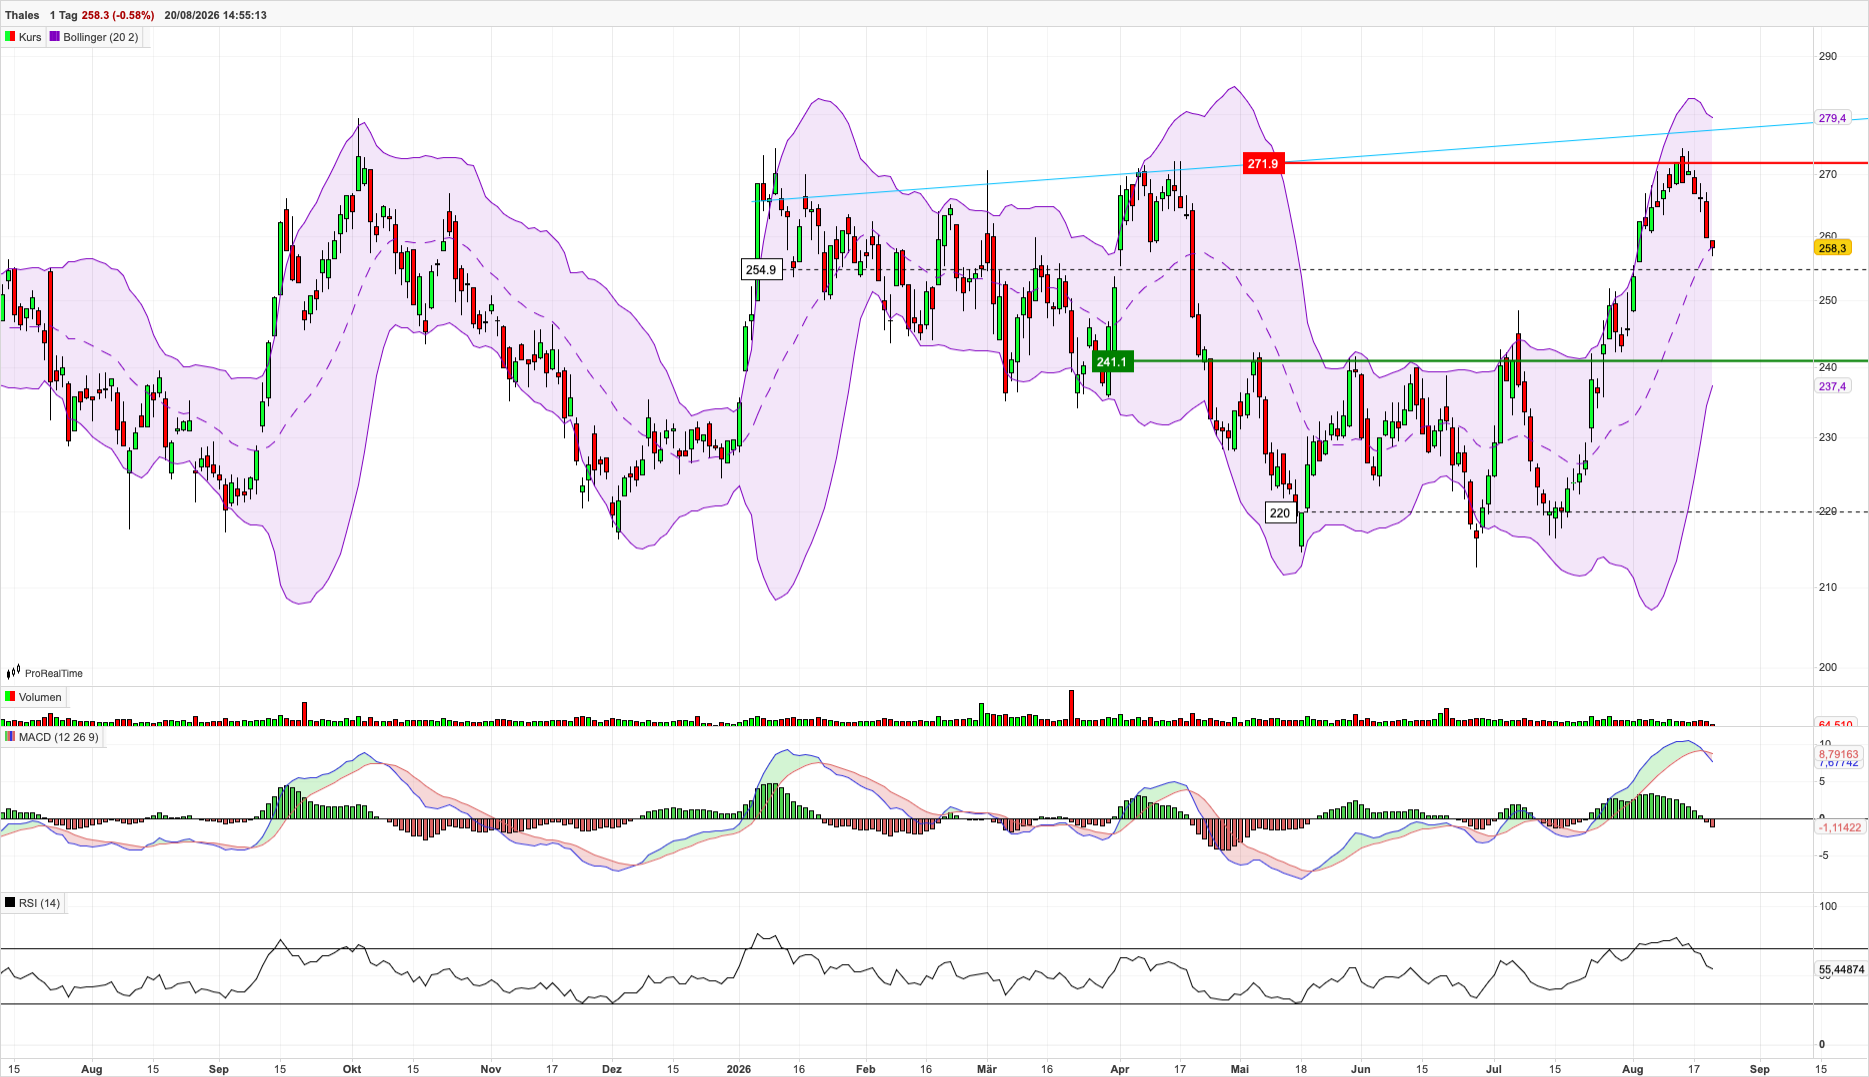Click the "210" price axis label
The width and height of the screenshot is (1869, 1077).
pos(1828,587)
